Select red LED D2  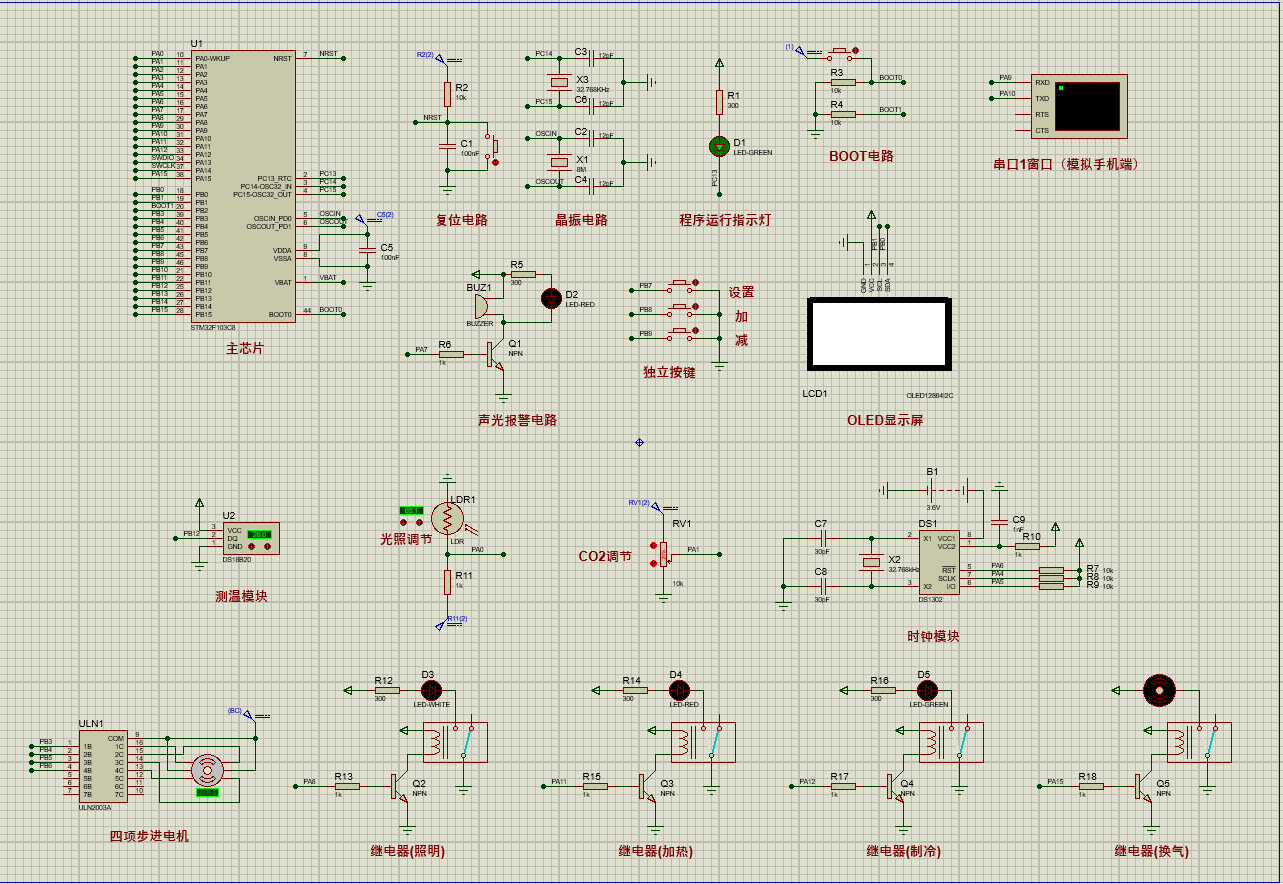click(x=551, y=298)
